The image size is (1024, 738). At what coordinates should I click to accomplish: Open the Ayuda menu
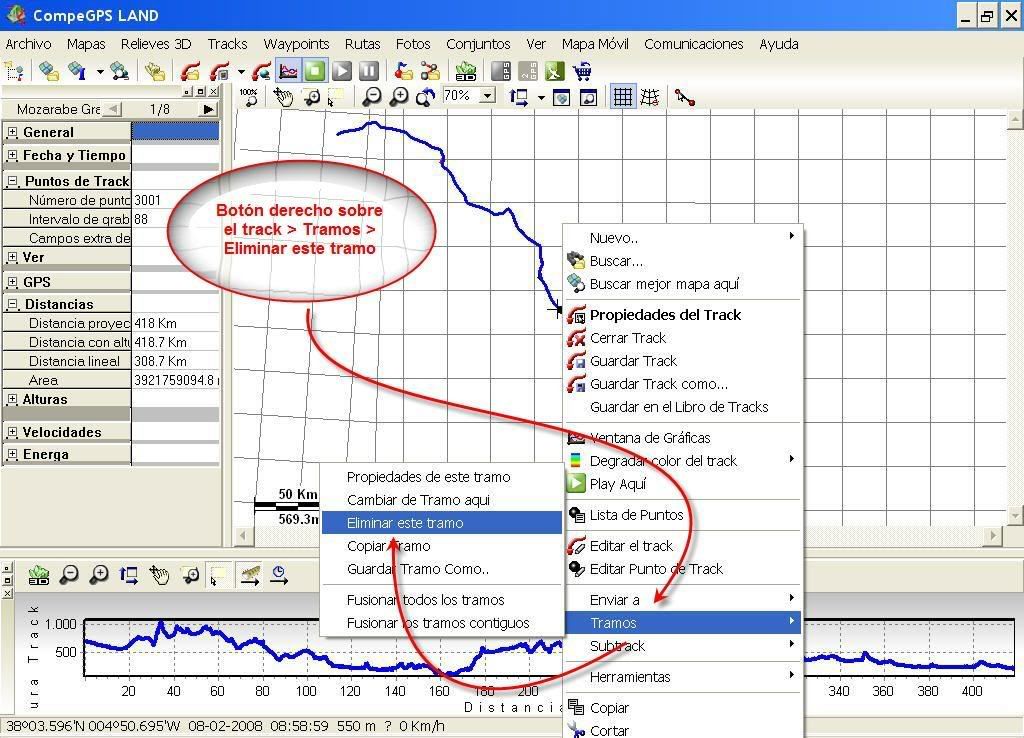778,44
